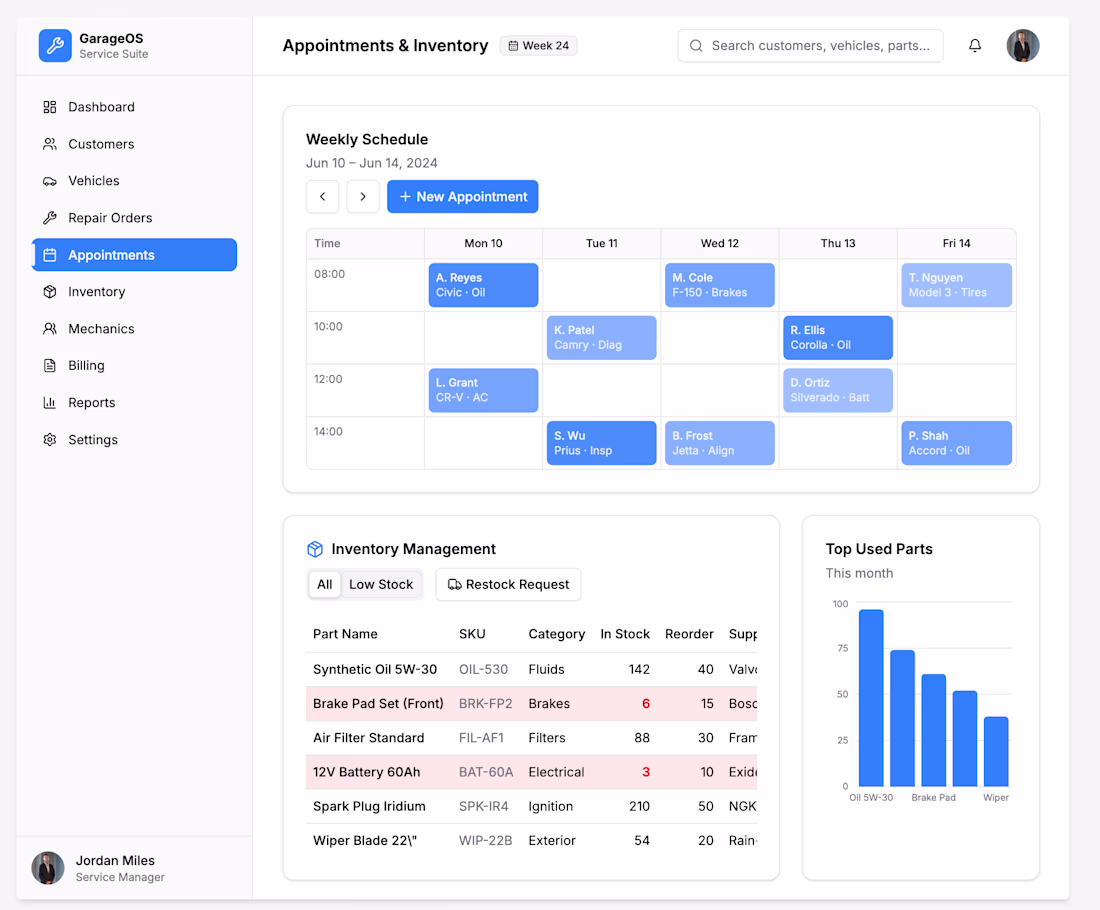Click Jordan Miles avatar in sidebar footer
Screen dimensions: 1100x910
click(x=48, y=868)
